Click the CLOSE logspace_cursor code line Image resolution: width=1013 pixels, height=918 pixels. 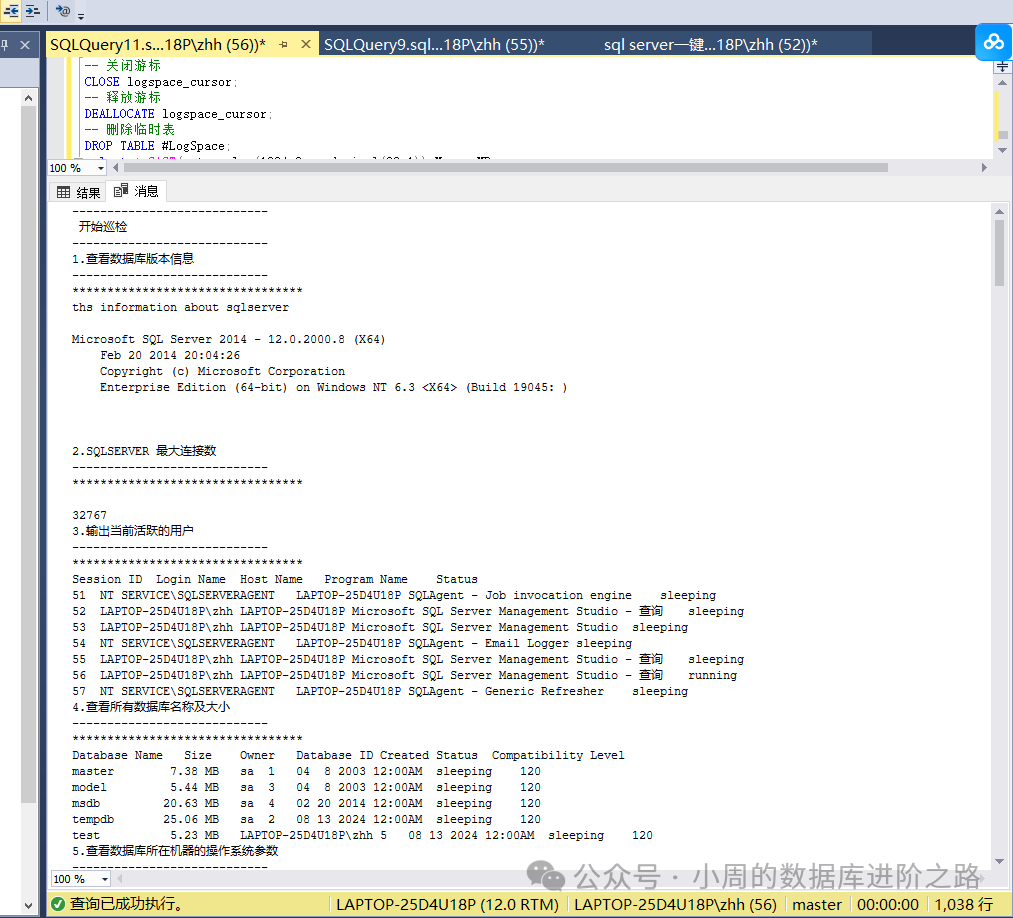point(160,82)
